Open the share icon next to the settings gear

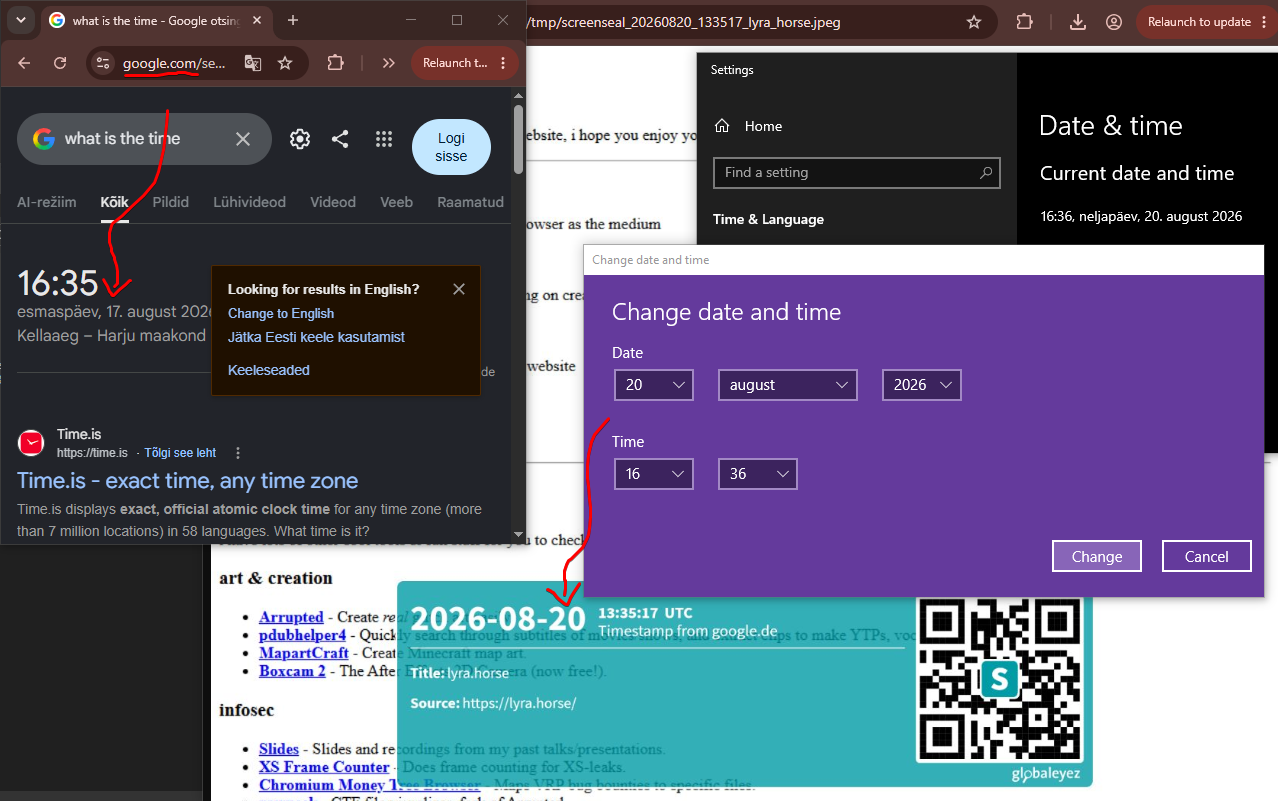click(x=340, y=139)
